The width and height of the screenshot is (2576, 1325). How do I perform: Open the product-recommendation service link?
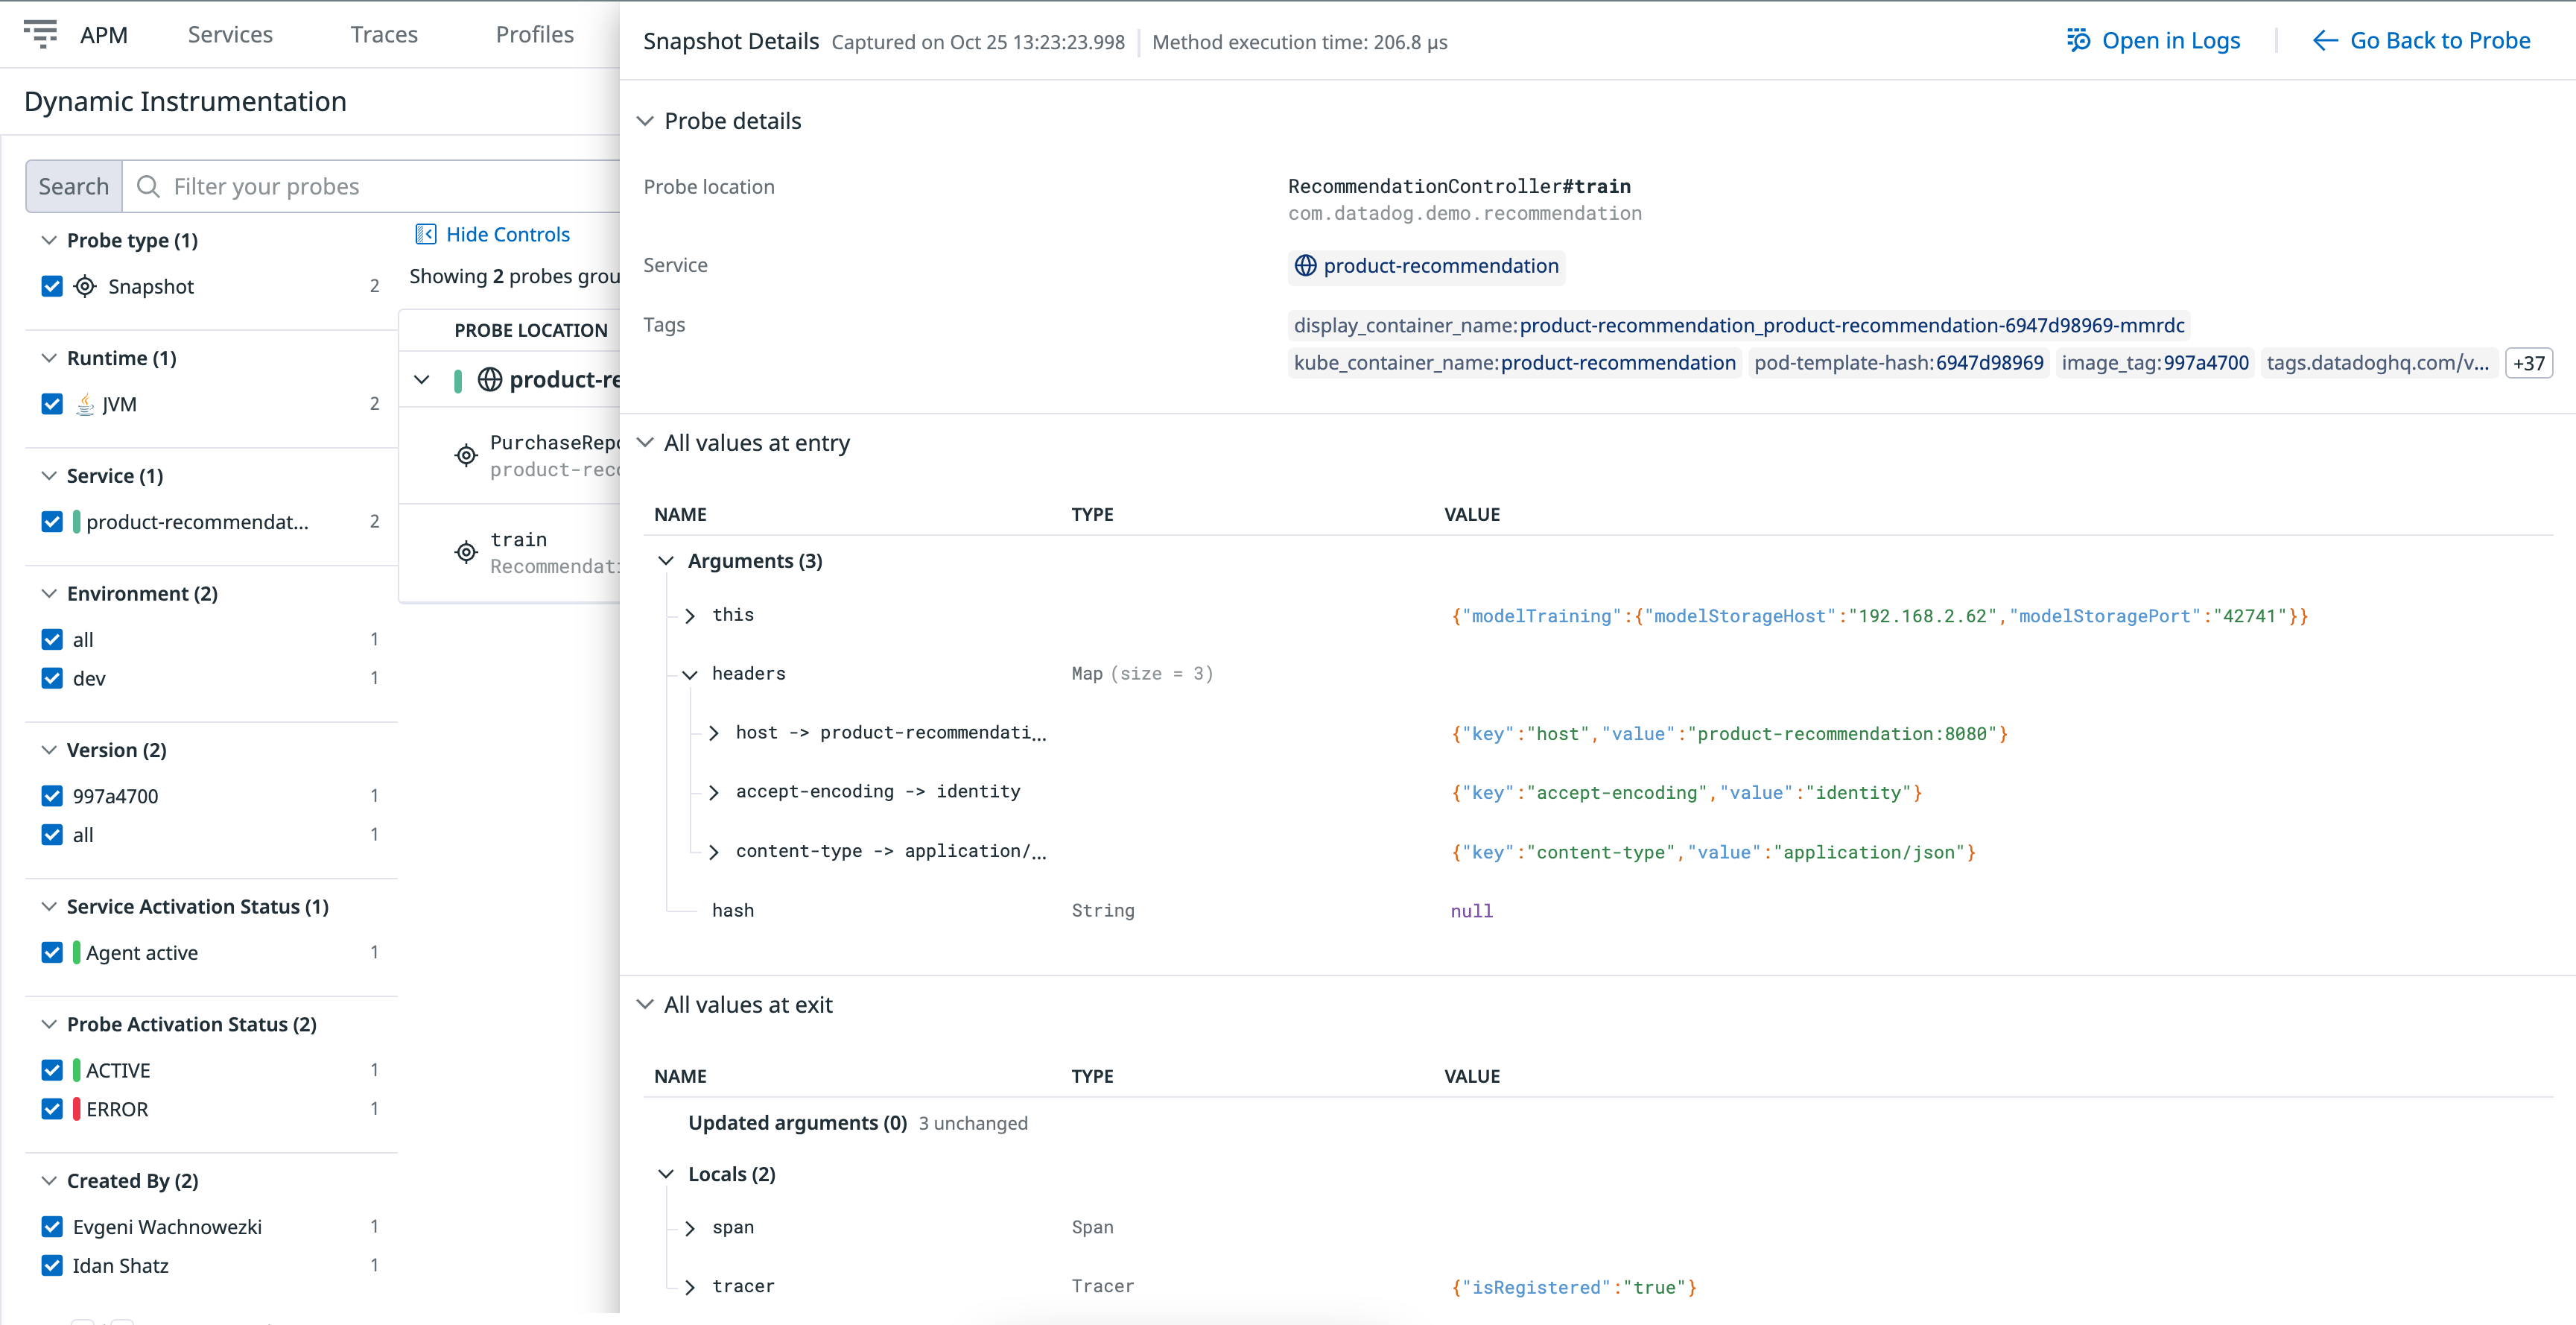point(1440,266)
